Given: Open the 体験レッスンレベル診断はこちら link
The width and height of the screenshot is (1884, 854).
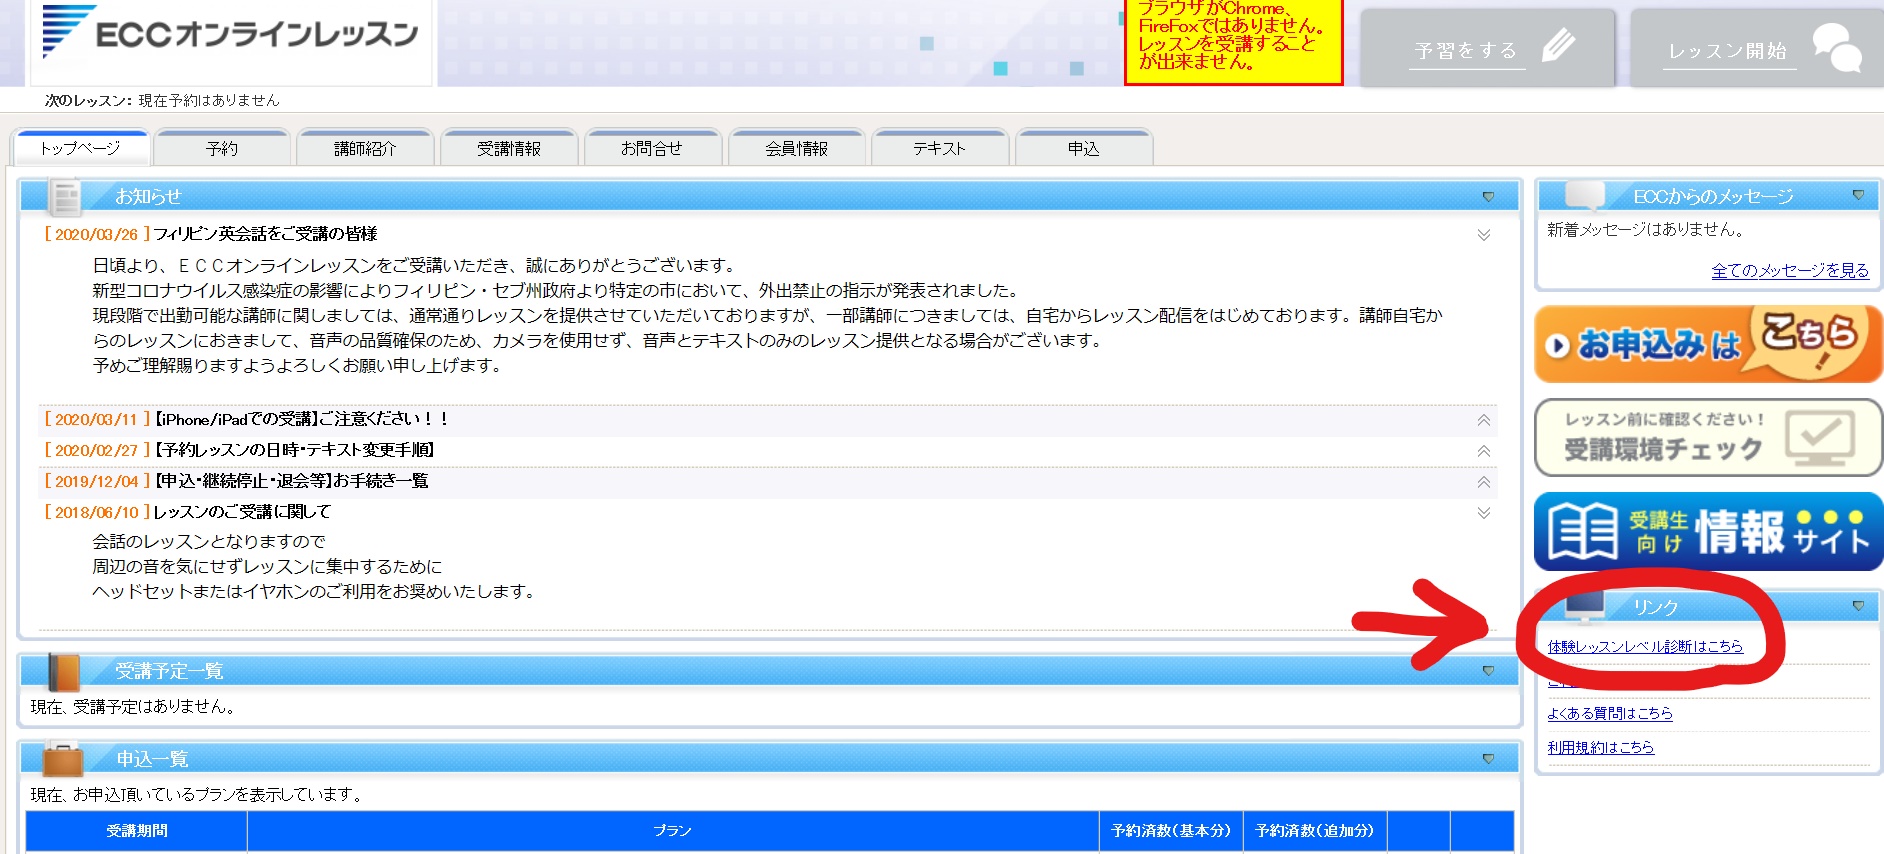Looking at the screenshot, I should pyautogui.click(x=1645, y=646).
